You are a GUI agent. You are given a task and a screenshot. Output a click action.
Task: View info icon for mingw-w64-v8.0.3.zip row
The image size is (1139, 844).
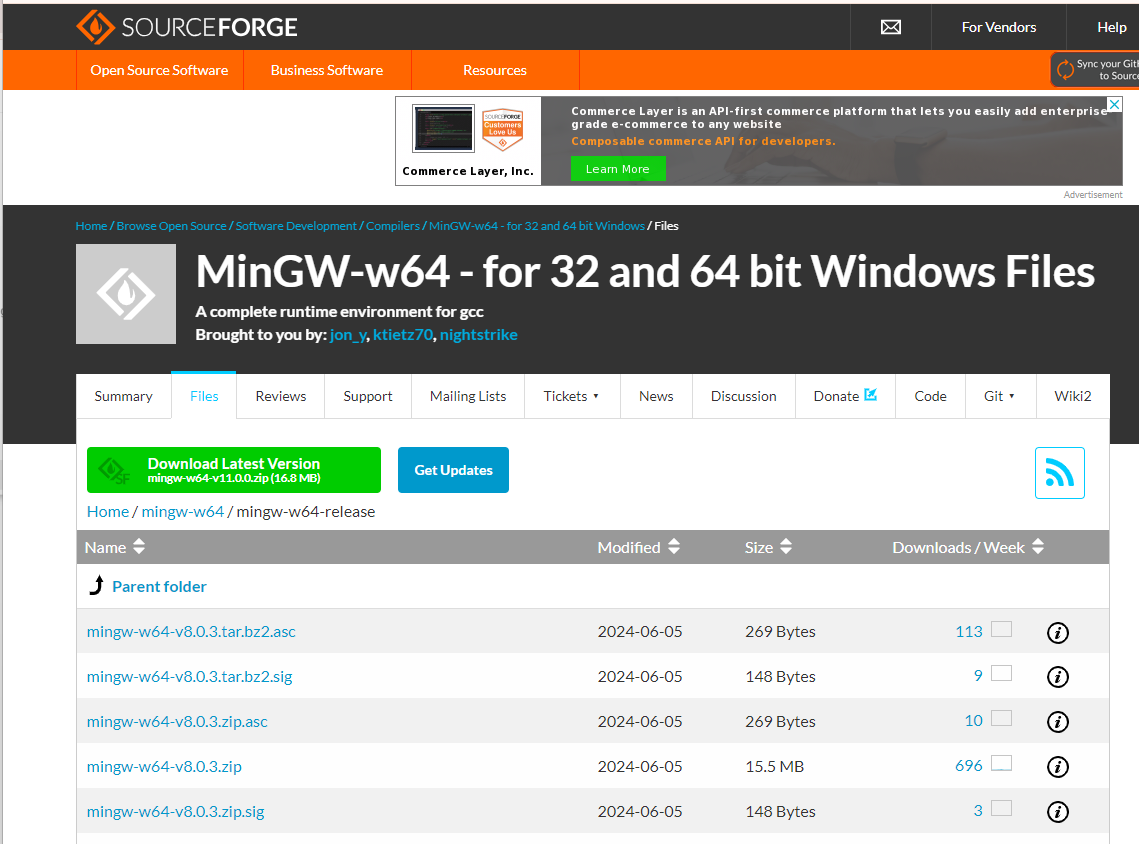point(1058,767)
